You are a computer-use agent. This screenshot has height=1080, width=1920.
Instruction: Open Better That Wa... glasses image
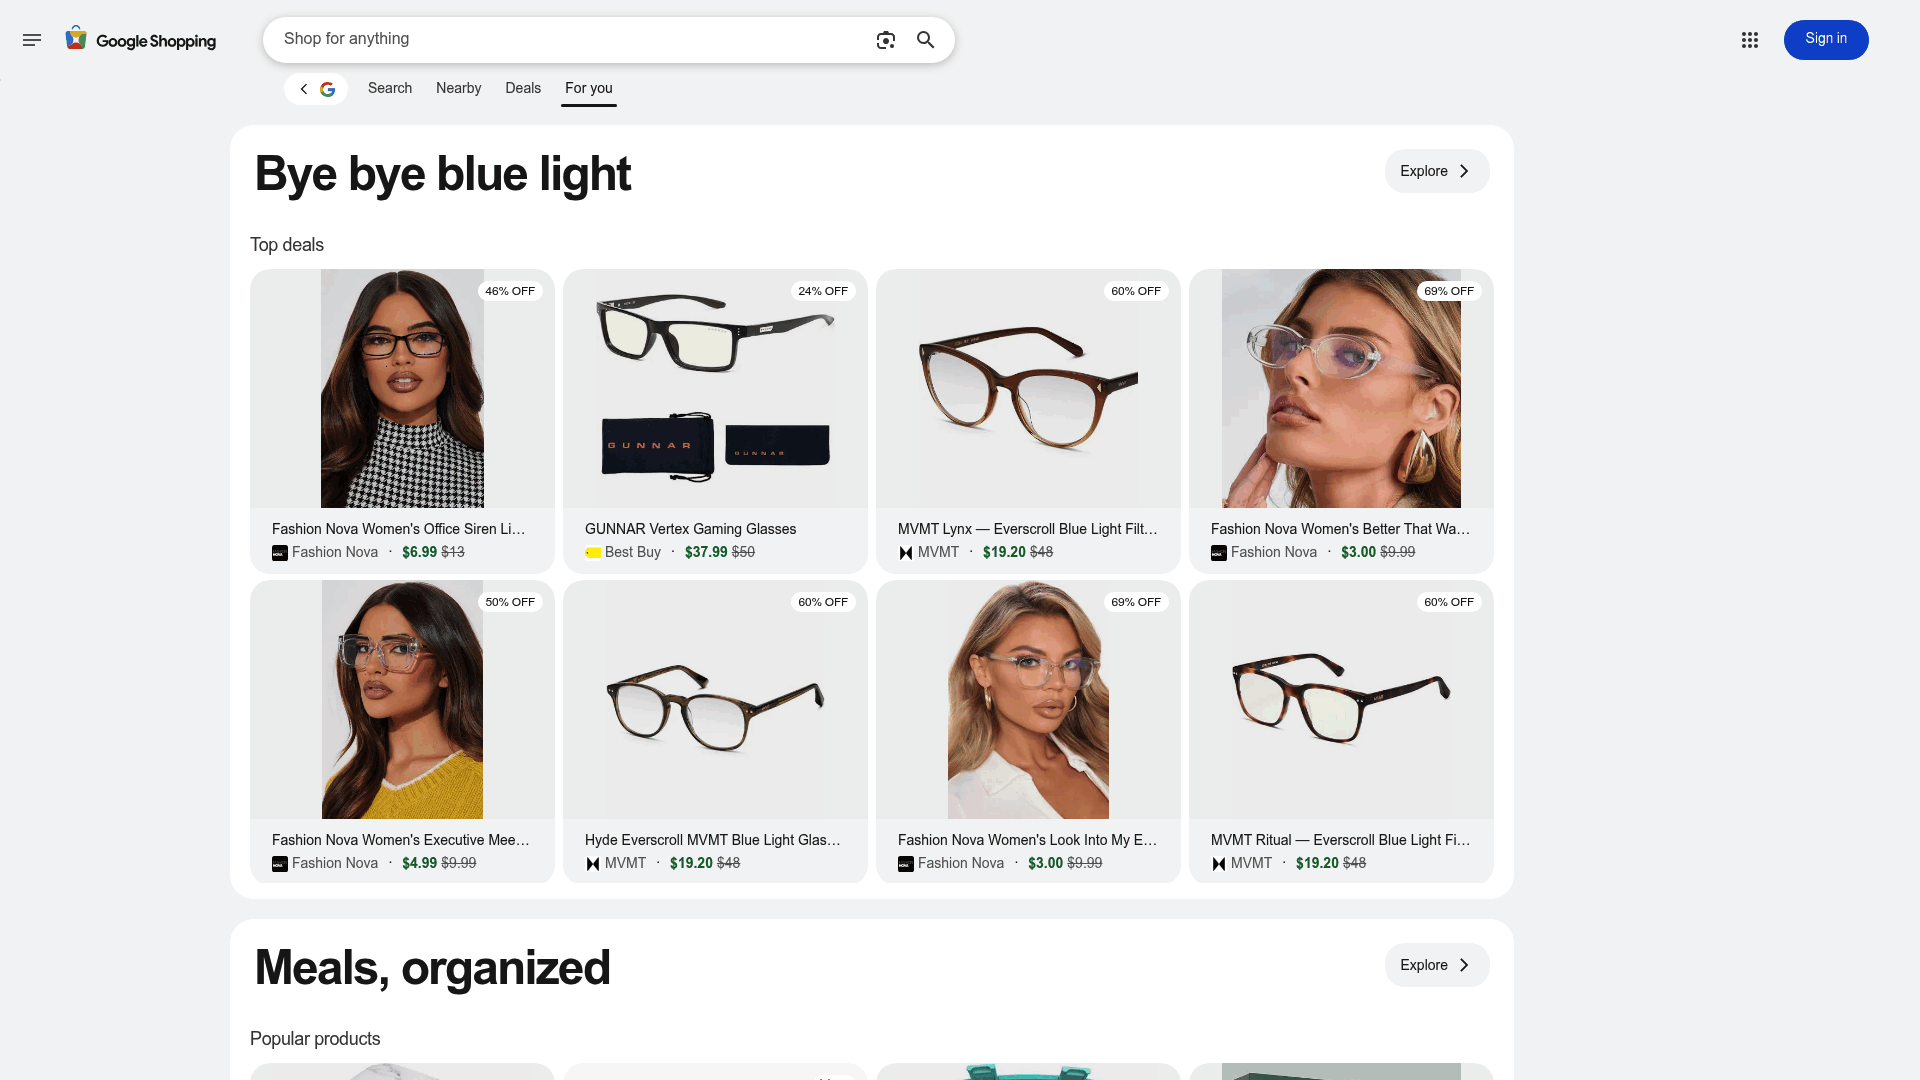click(x=1341, y=388)
